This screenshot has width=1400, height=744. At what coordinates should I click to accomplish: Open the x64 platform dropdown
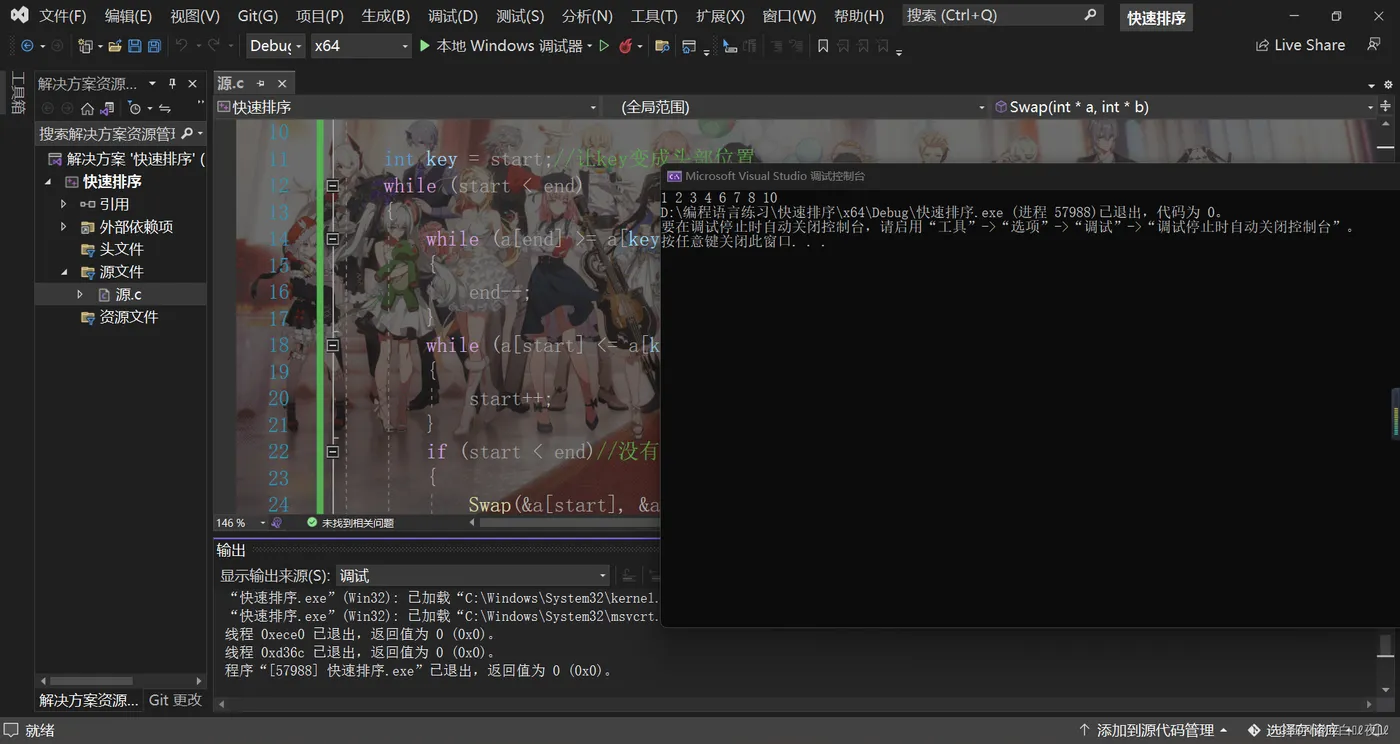[x=360, y=46]
